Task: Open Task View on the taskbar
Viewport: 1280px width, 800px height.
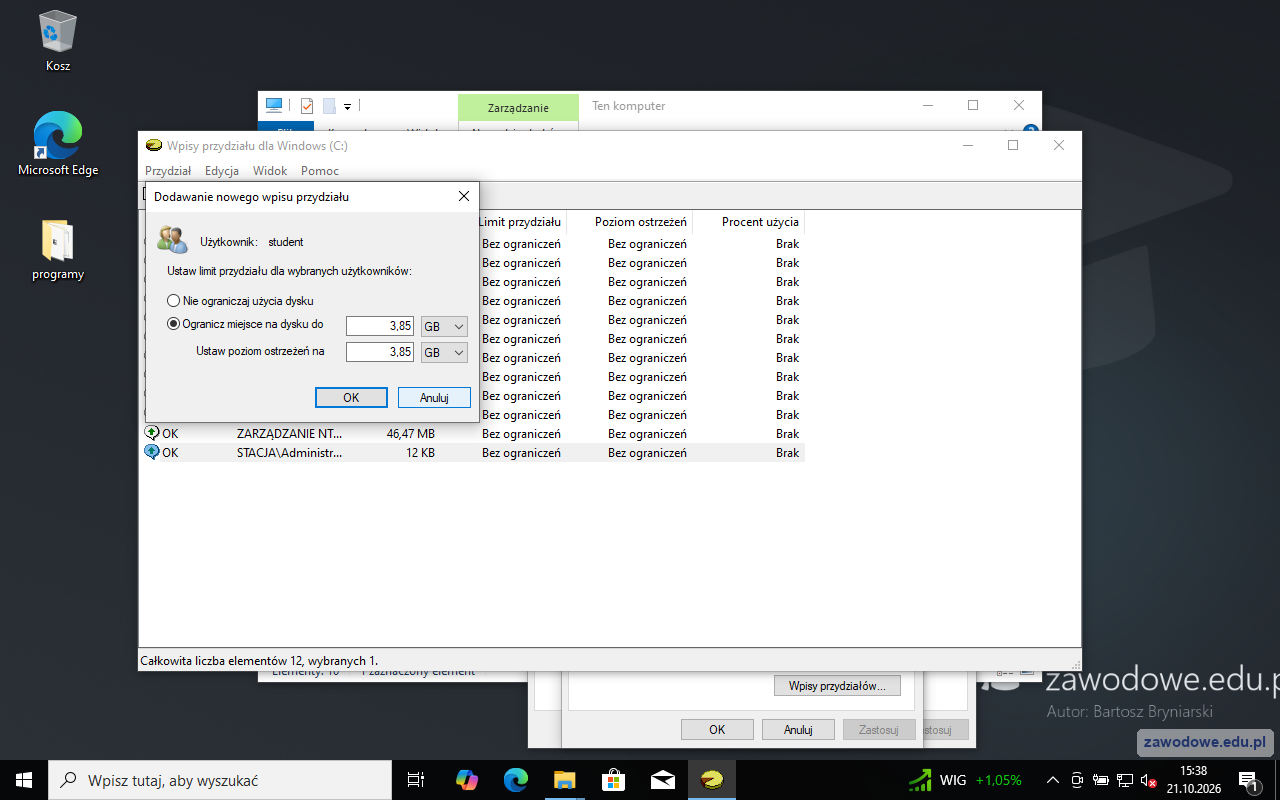Action: 416,780
